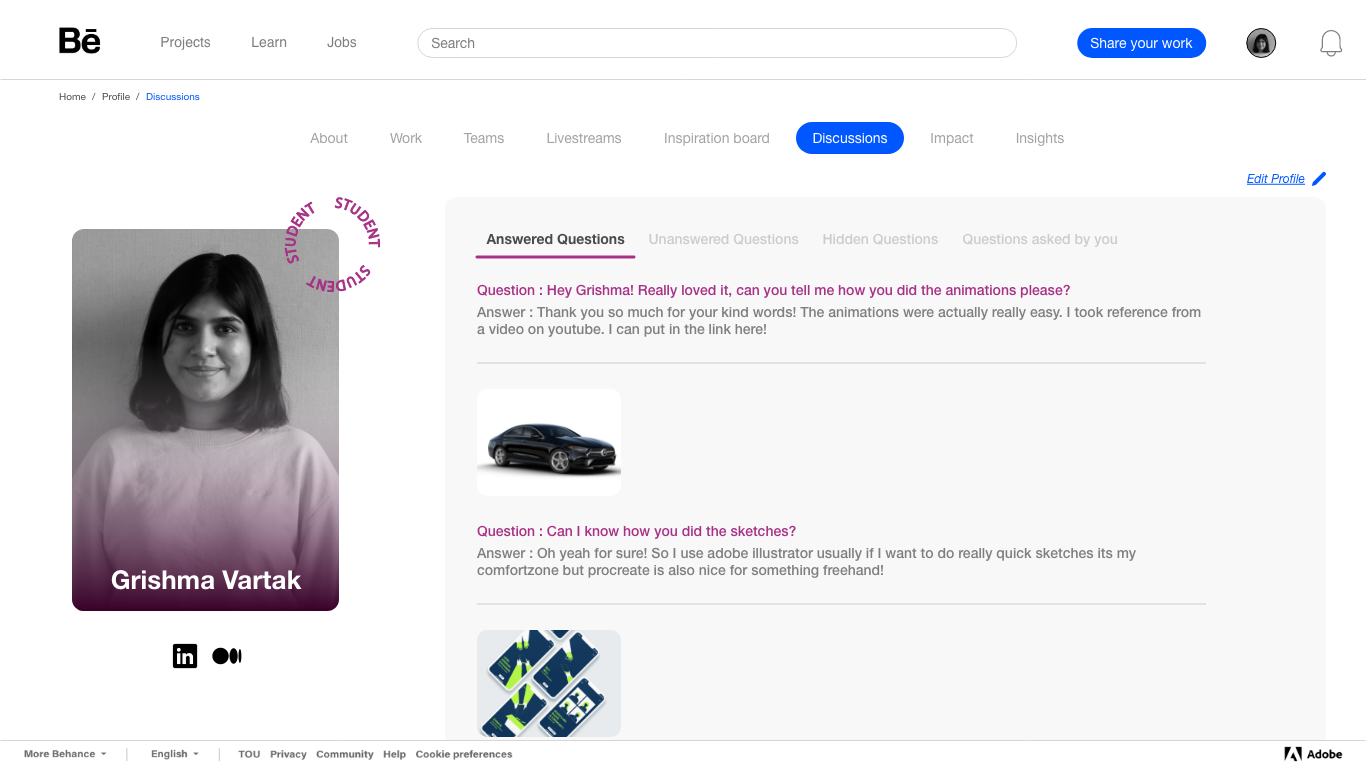This screenshot has height=768, width=1366.
Task: Open the black car project thumbnail
Action: [549, 442]
